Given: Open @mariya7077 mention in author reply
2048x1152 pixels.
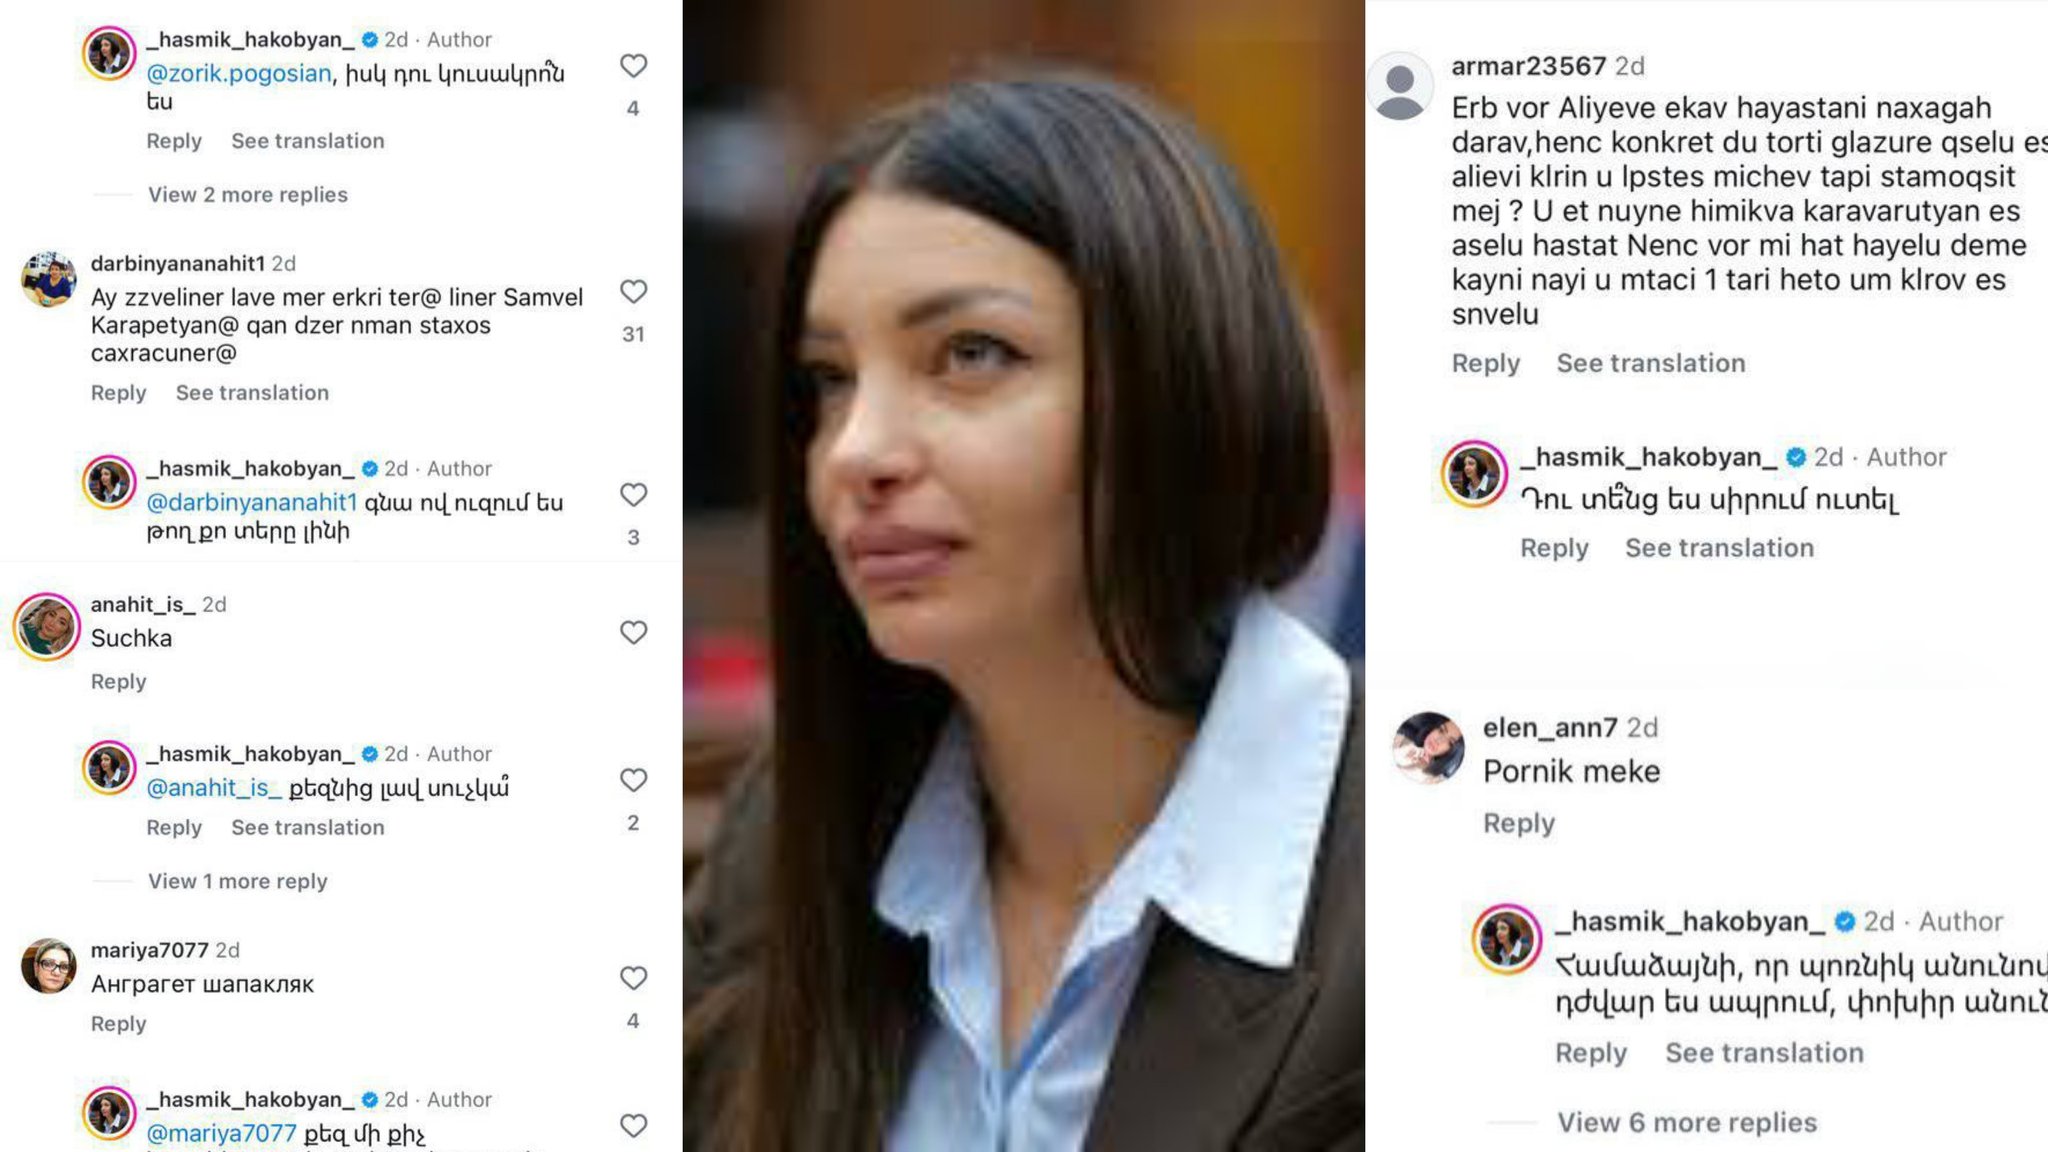Looking at the screenshot, I should point(221,1133).
